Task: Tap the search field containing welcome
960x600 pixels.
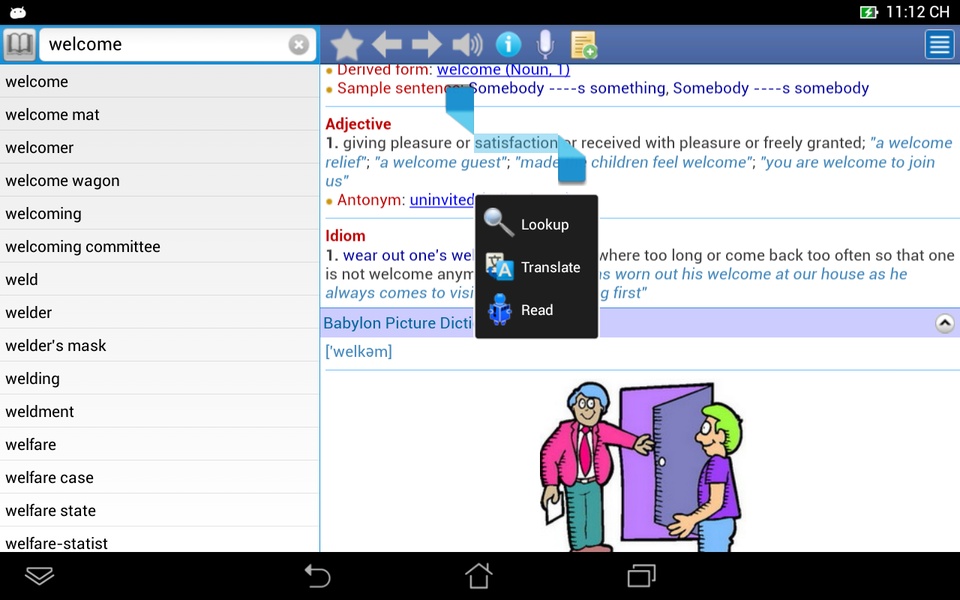Action: tap(178, 45)
